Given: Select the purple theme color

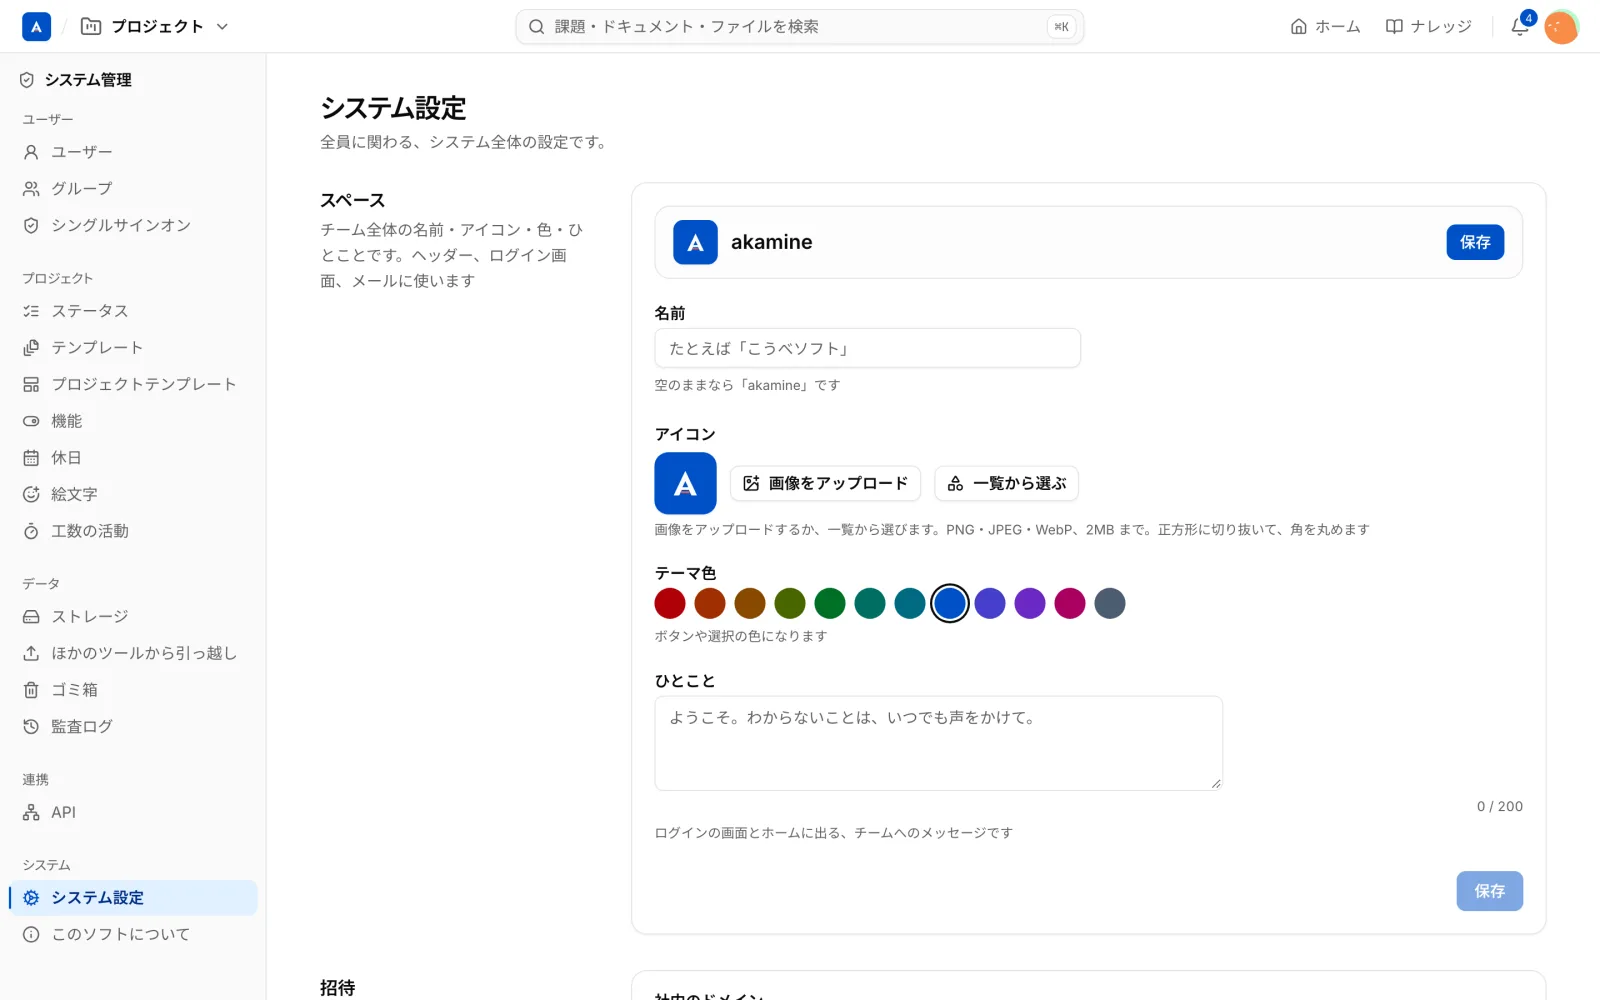Looking at the screenshot, I should 1030,603.
